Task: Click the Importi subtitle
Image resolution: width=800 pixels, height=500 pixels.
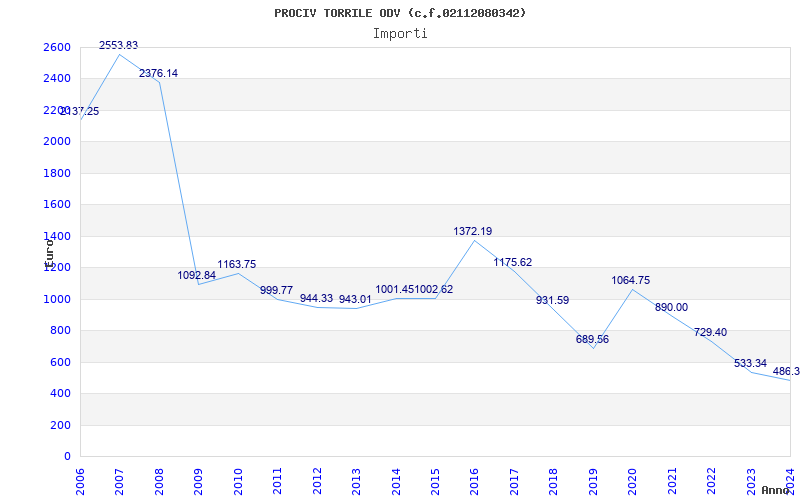Action: (400, 34)
